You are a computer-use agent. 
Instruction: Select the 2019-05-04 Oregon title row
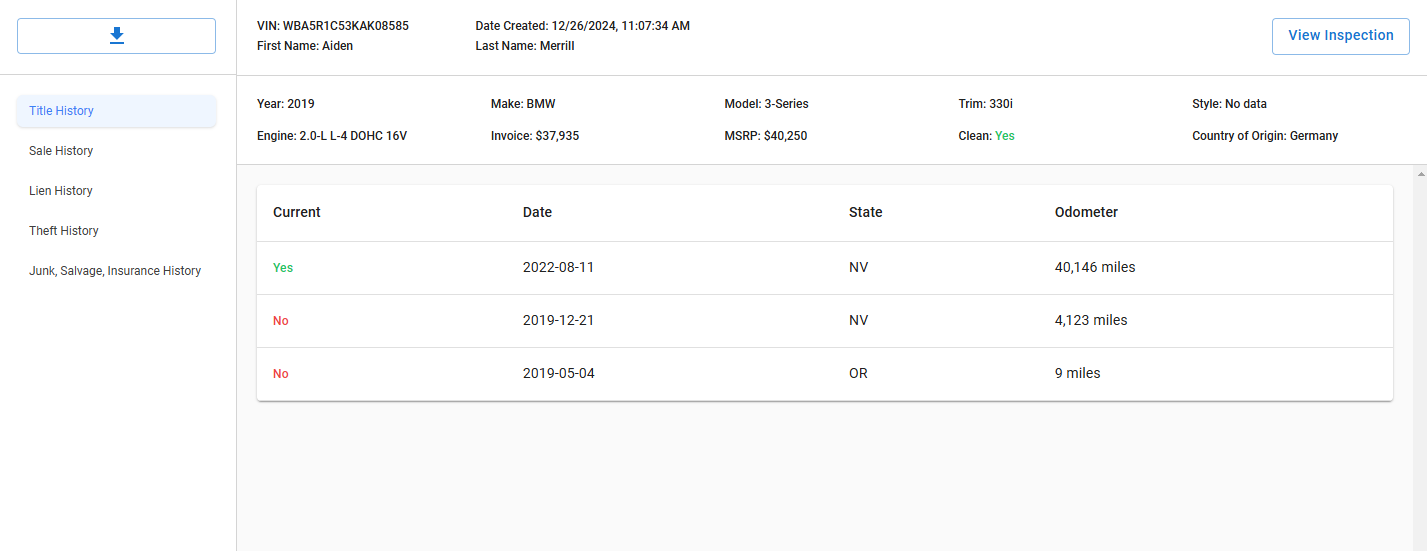[825, 374]
